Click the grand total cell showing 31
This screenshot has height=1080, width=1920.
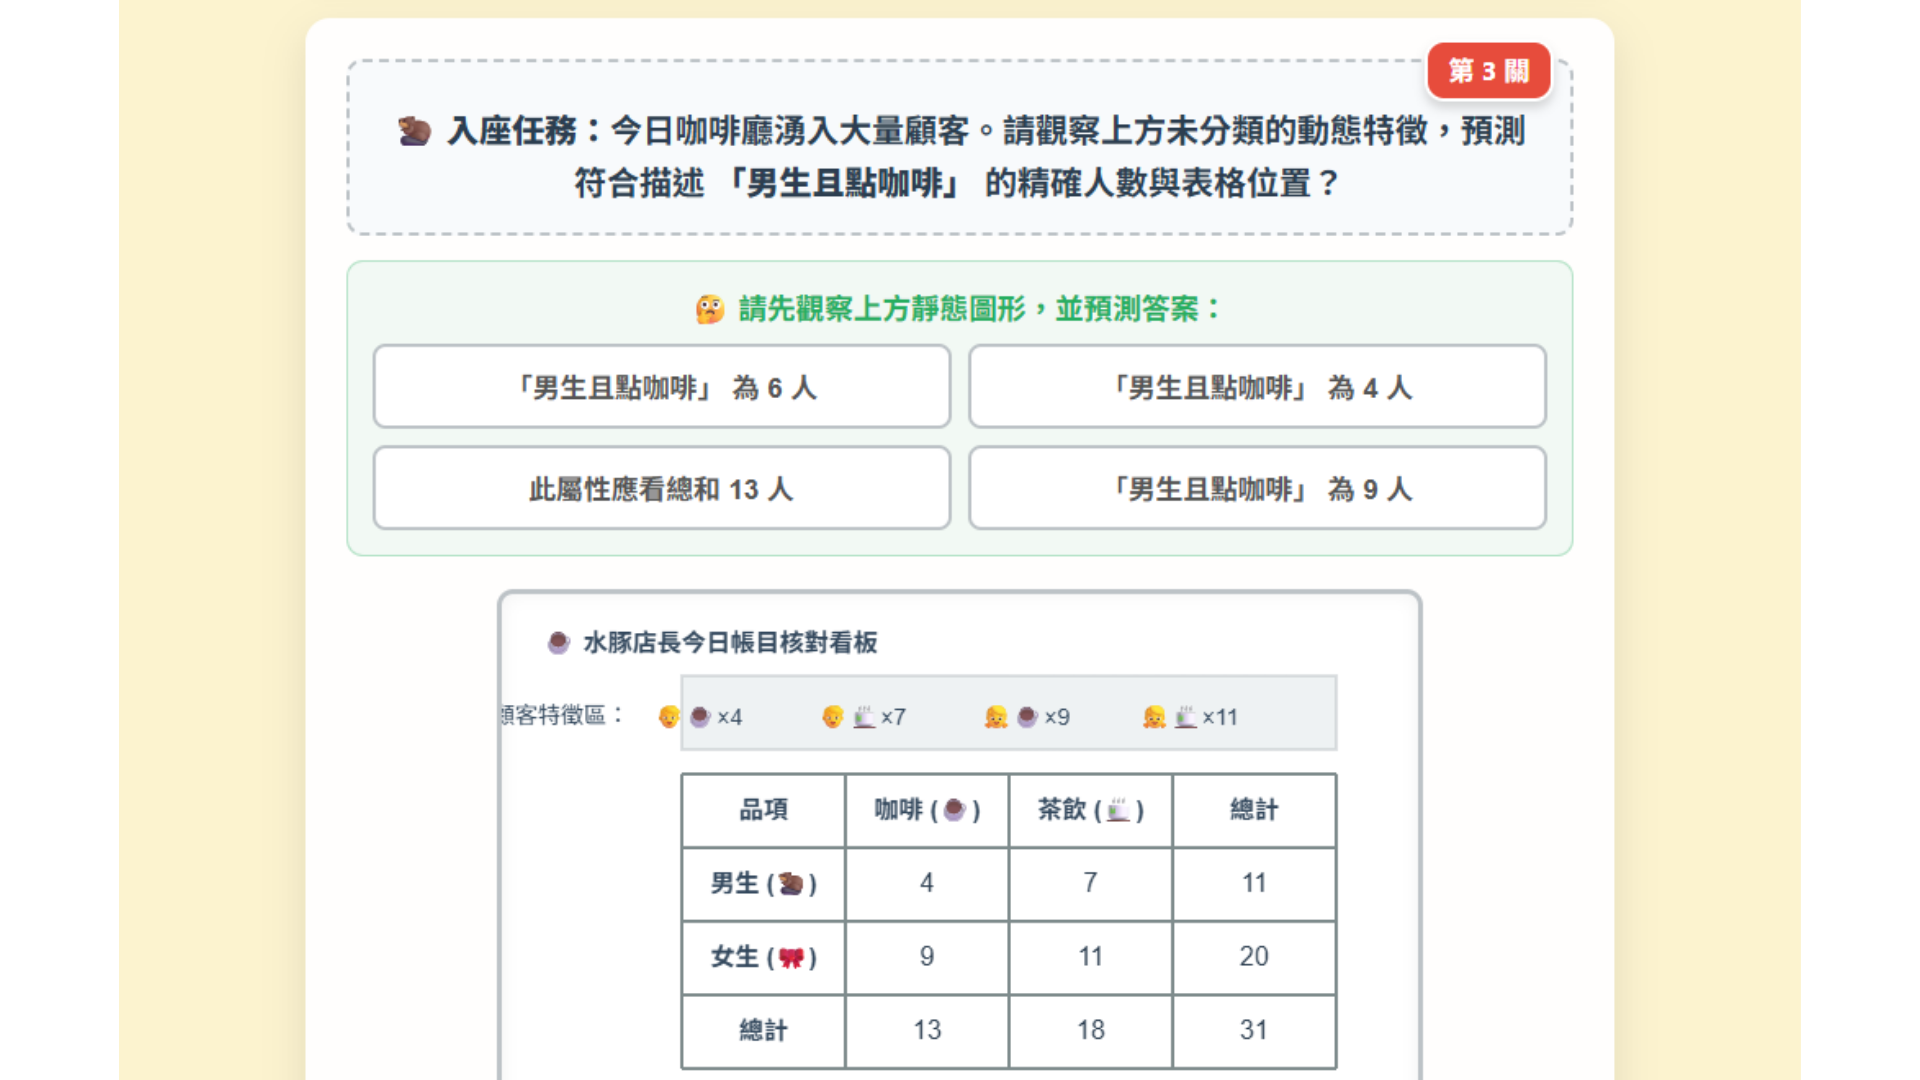click(x=1254, y=1030)
